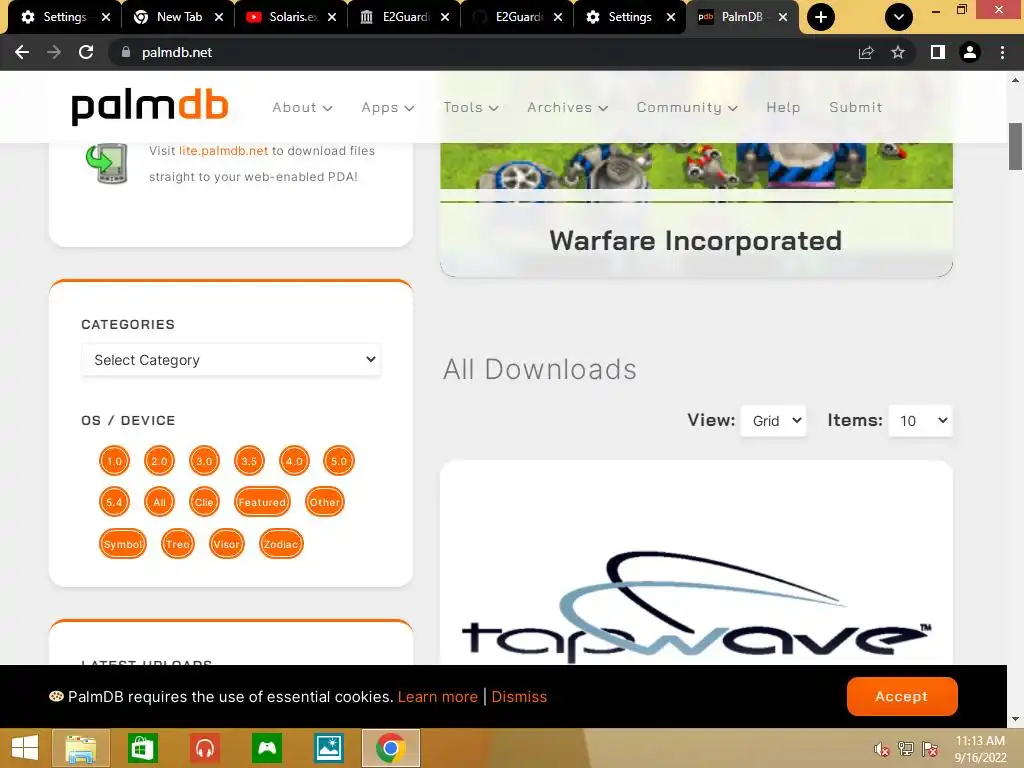This screenshot has height=768, width=1024.
Task: Switch to the New Tab tab
Action: click(x=178, y=17)
